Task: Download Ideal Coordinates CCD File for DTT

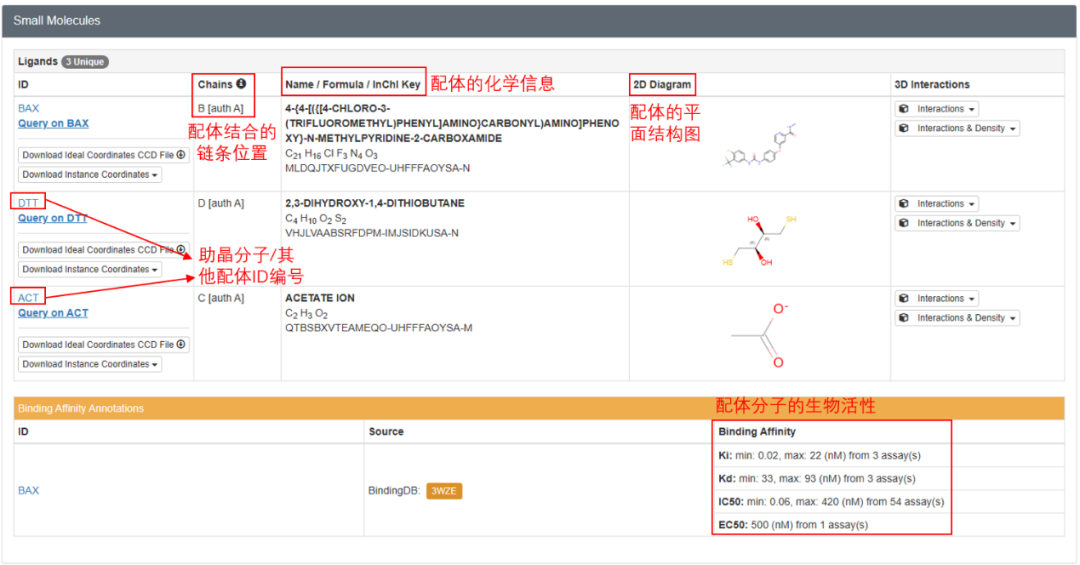Action: pos(103,249)
